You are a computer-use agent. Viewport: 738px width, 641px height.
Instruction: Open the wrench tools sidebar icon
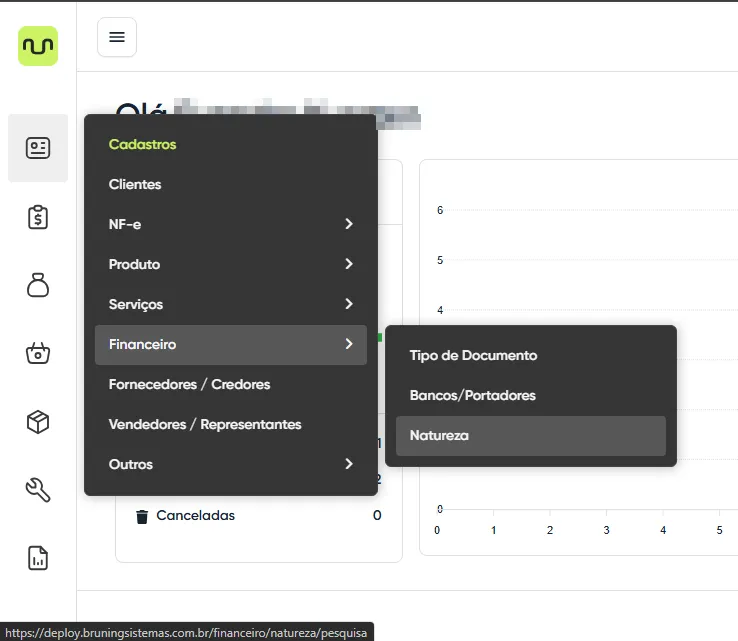(38, 490)
